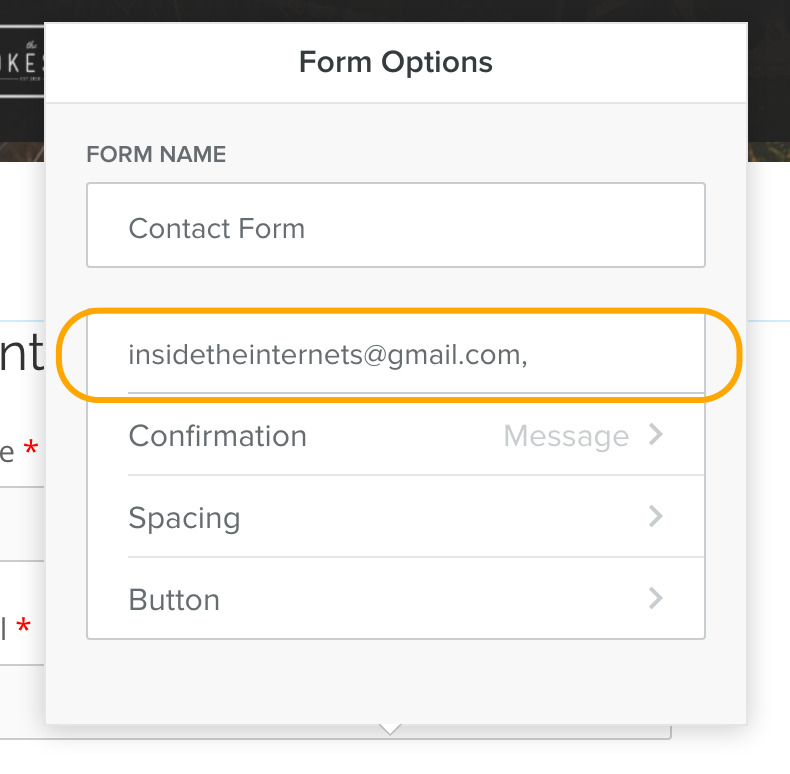Click the Confirmation row chevron arrow
790x774 pixels.
click(655, 435)
